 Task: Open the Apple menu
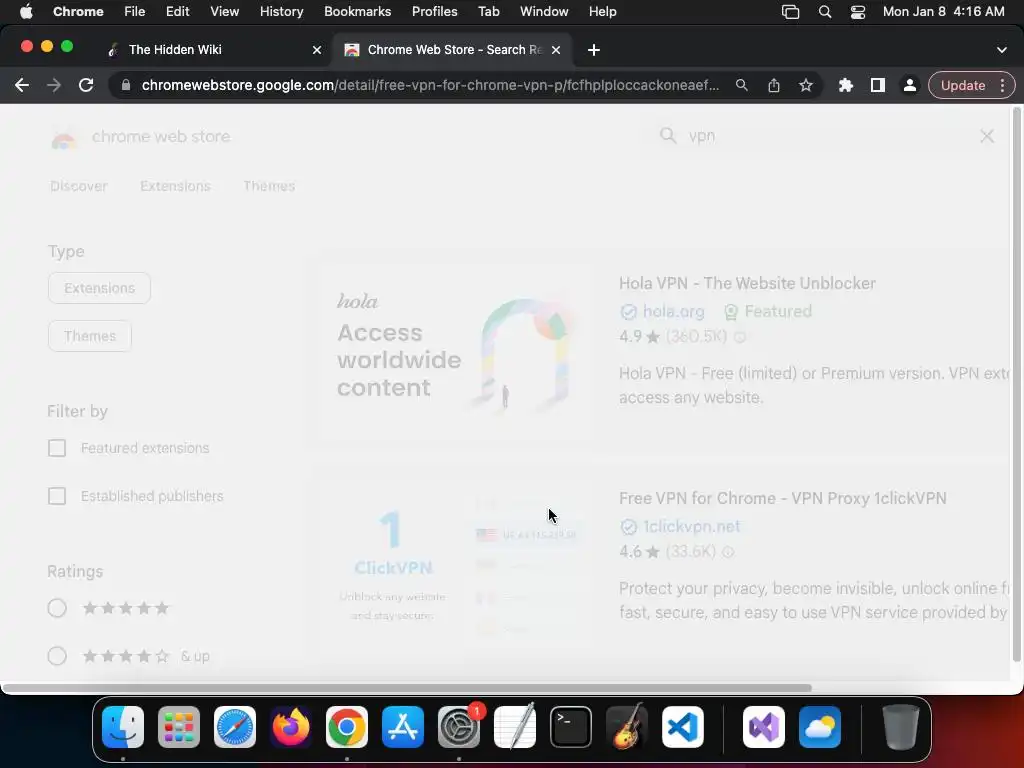pyautogui.click(x=26, y=12)
